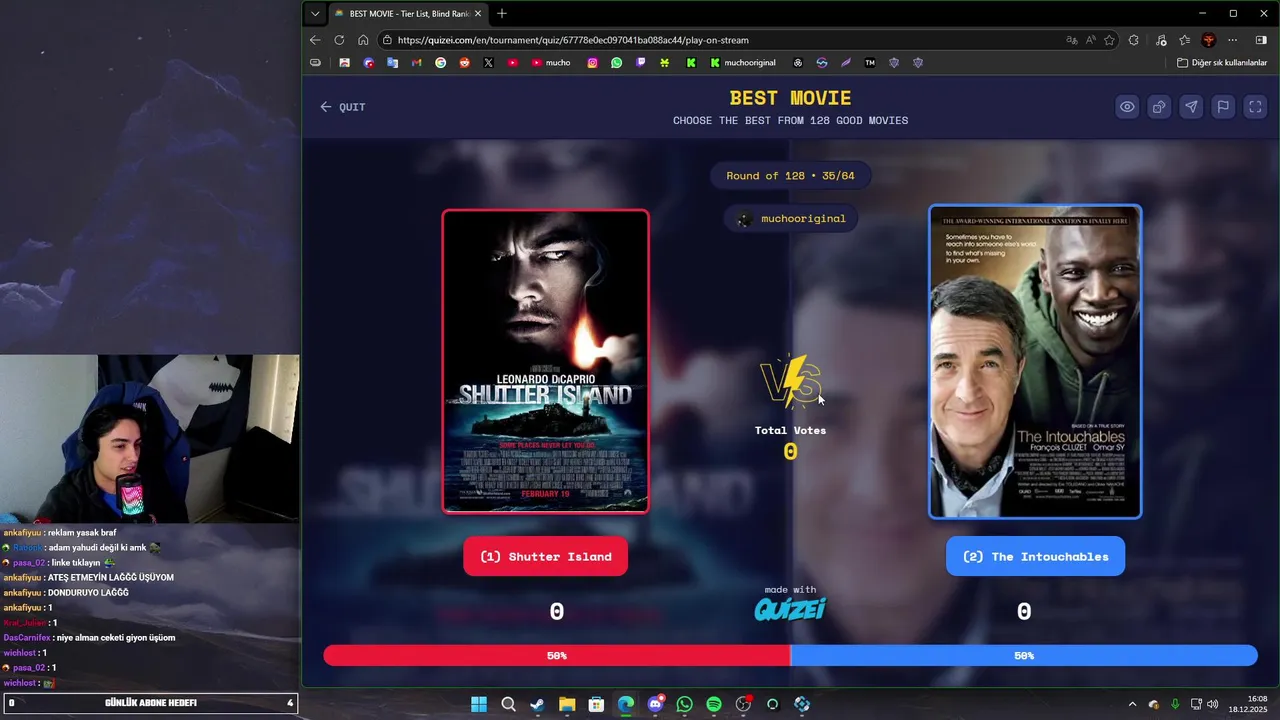Click the paper plane share icon
Viewport: 1280px width, 720px height.
point(1191,107)
